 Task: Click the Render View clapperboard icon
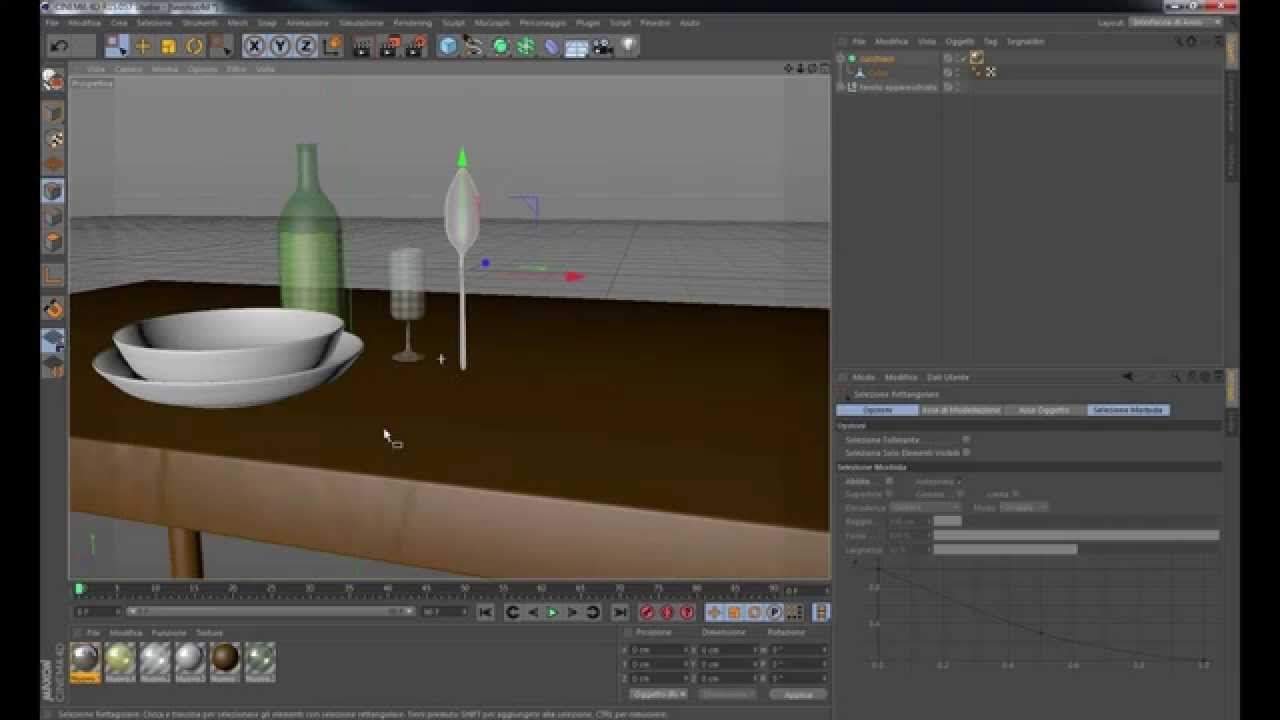362,46
